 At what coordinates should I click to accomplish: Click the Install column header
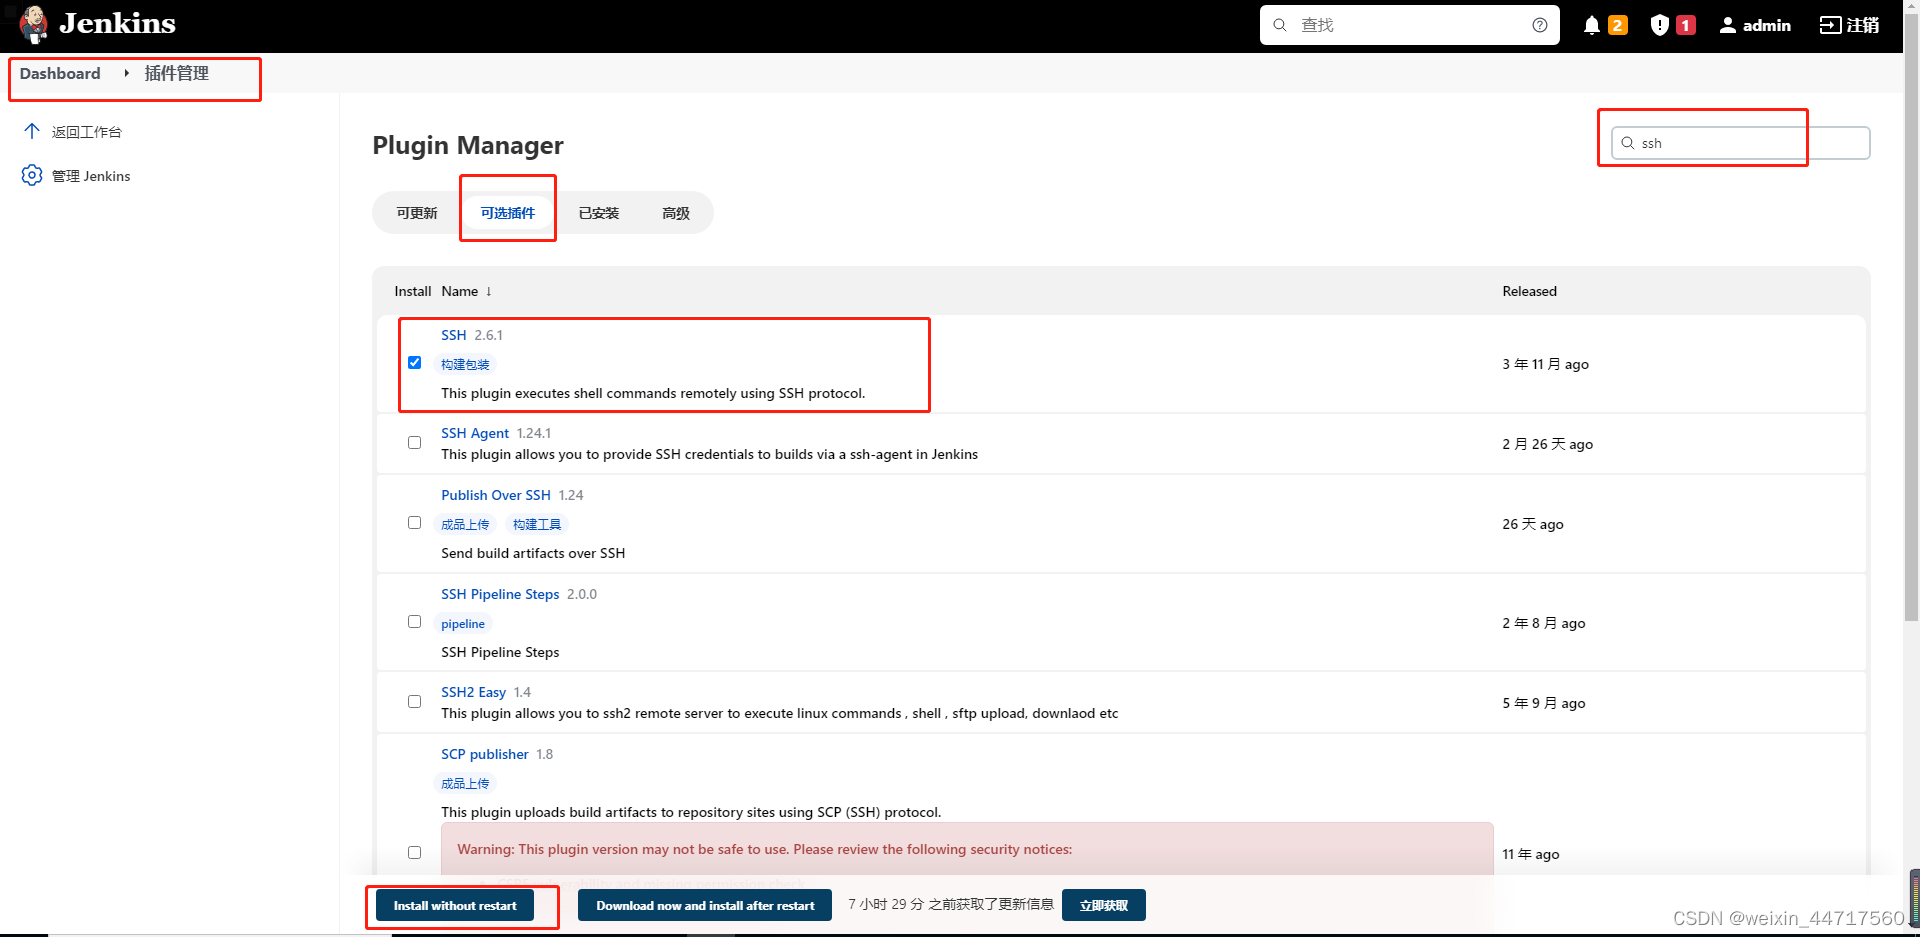412,291
